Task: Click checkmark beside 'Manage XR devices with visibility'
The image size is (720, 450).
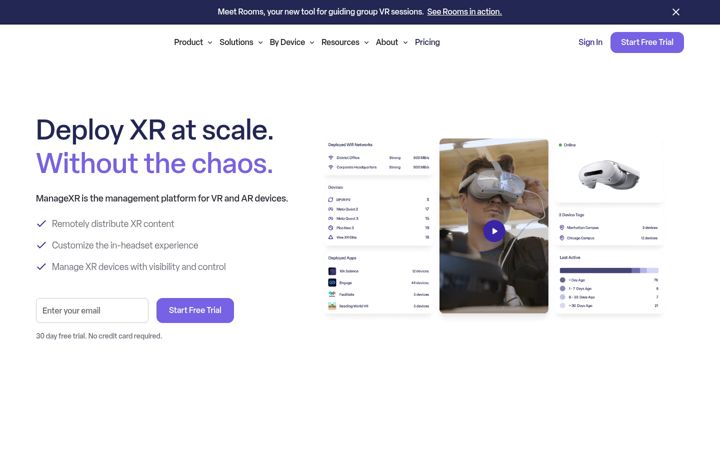Action: click(41, 267)
